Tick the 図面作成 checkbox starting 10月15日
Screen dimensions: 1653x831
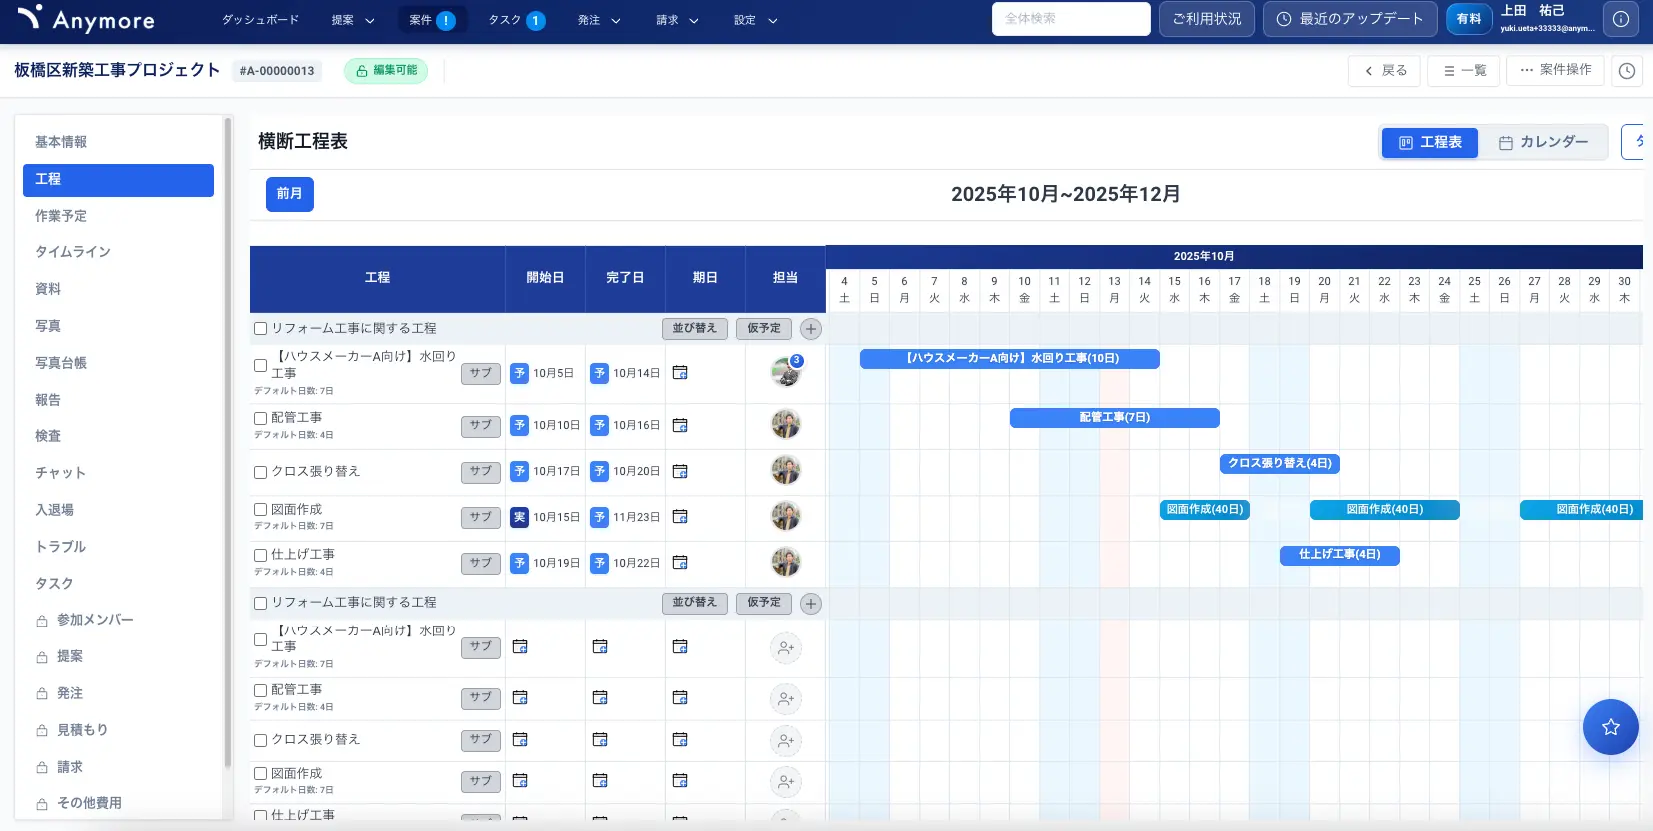(x=261, y=510)
